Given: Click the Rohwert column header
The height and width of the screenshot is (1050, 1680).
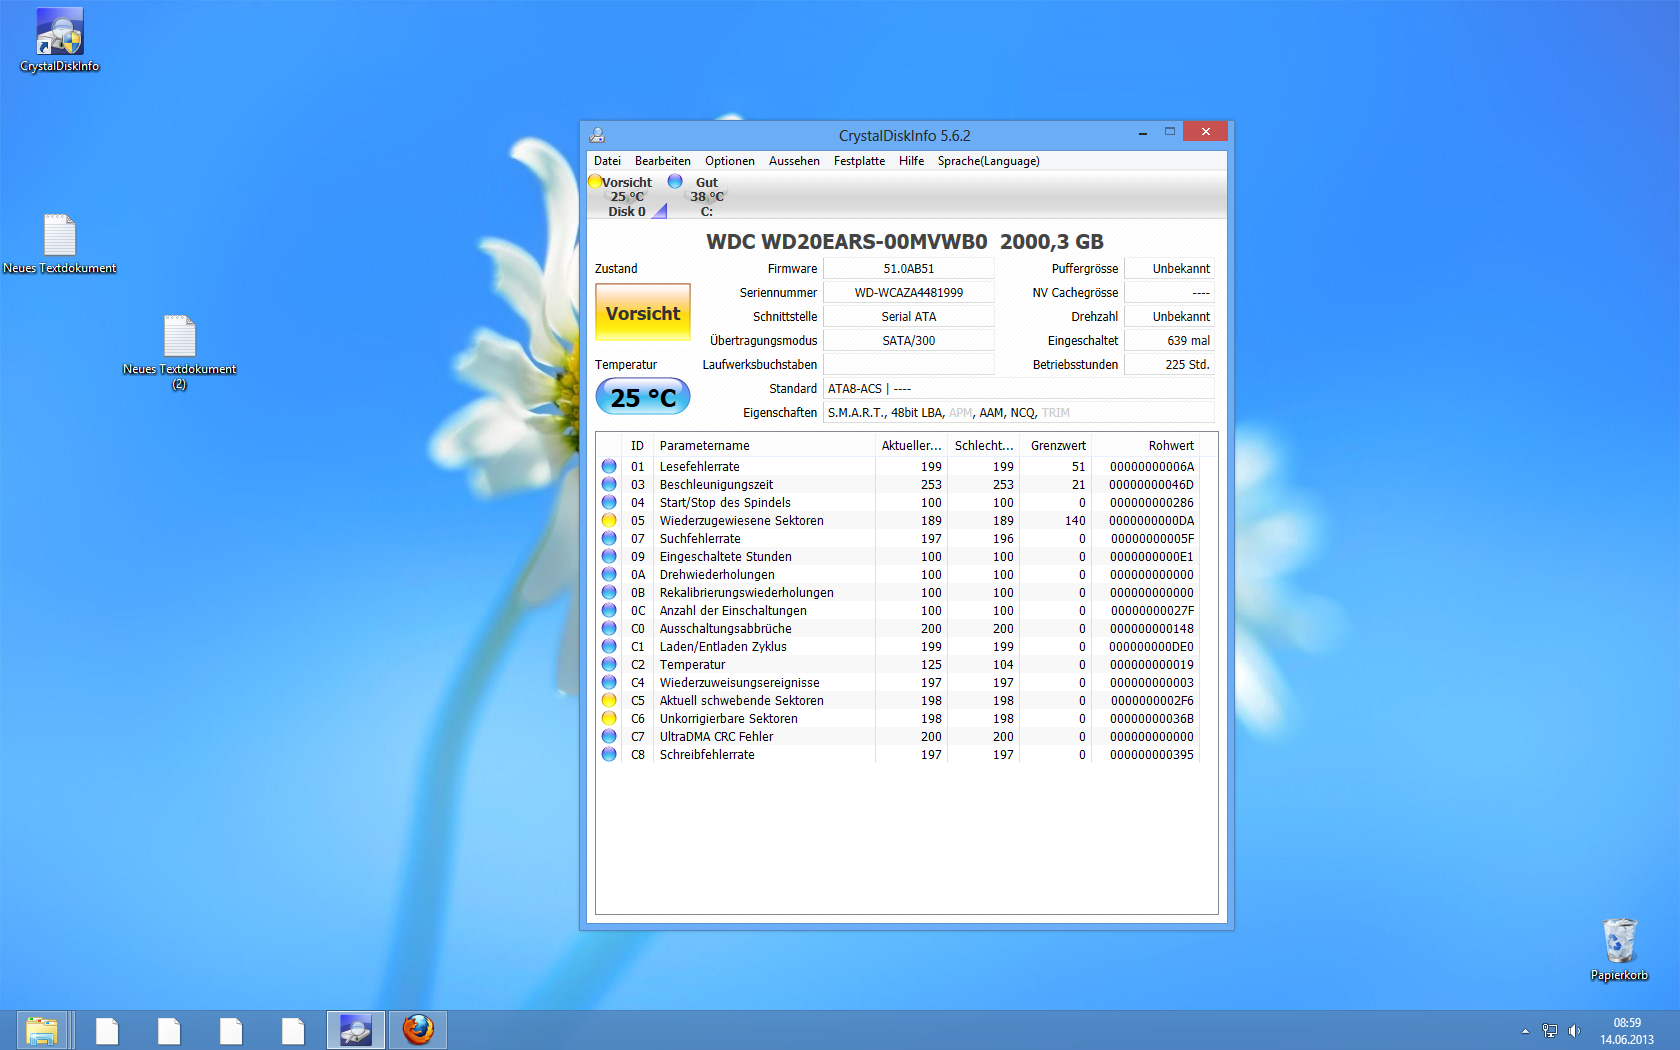Looking at the screenshot, I should (x=1145, y=446).
